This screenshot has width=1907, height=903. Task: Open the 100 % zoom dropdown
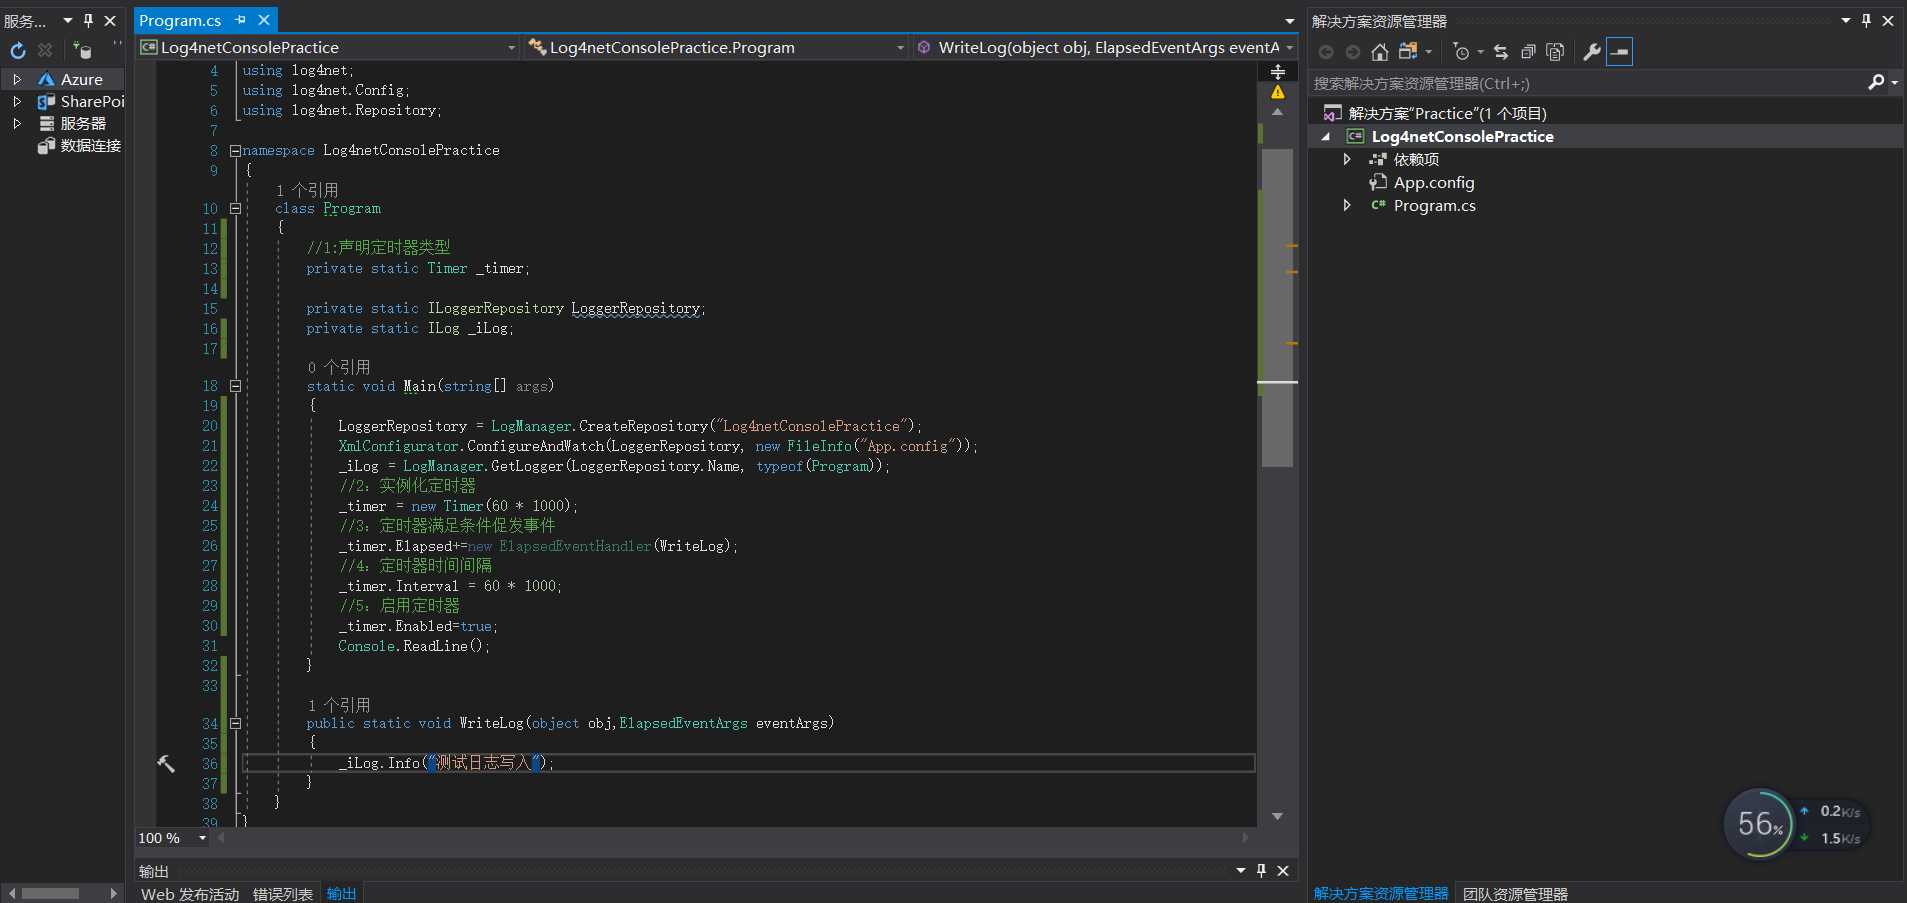pyautogui.click(x=202, y=838)
